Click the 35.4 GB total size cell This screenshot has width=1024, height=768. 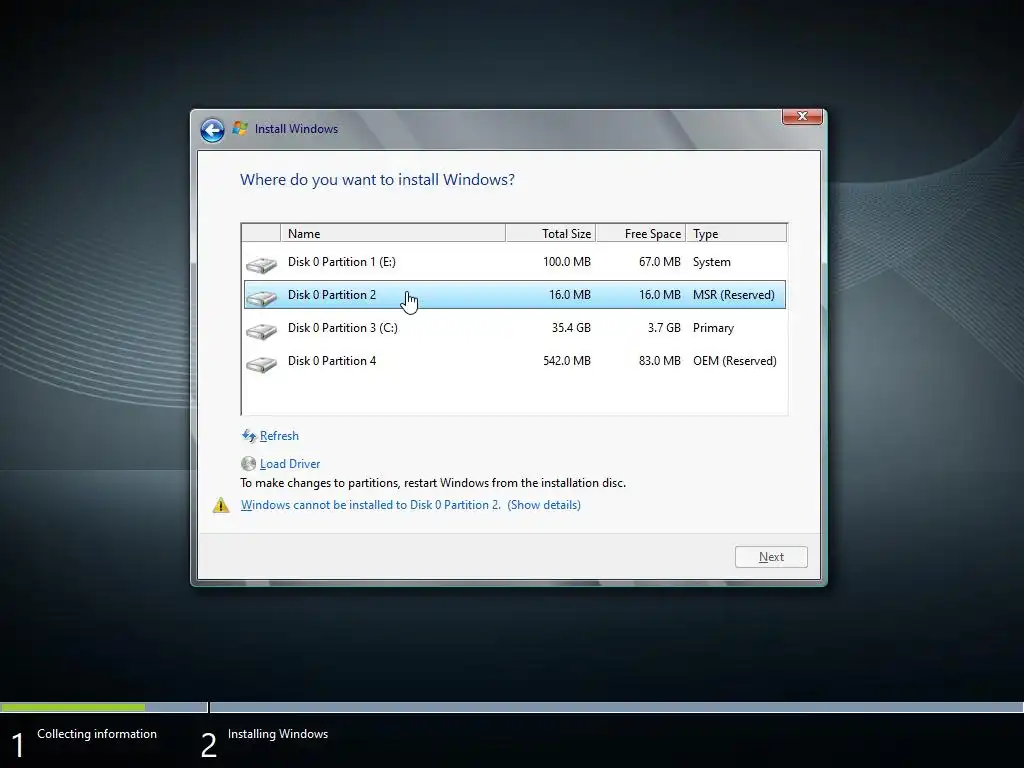pos(571,328)
